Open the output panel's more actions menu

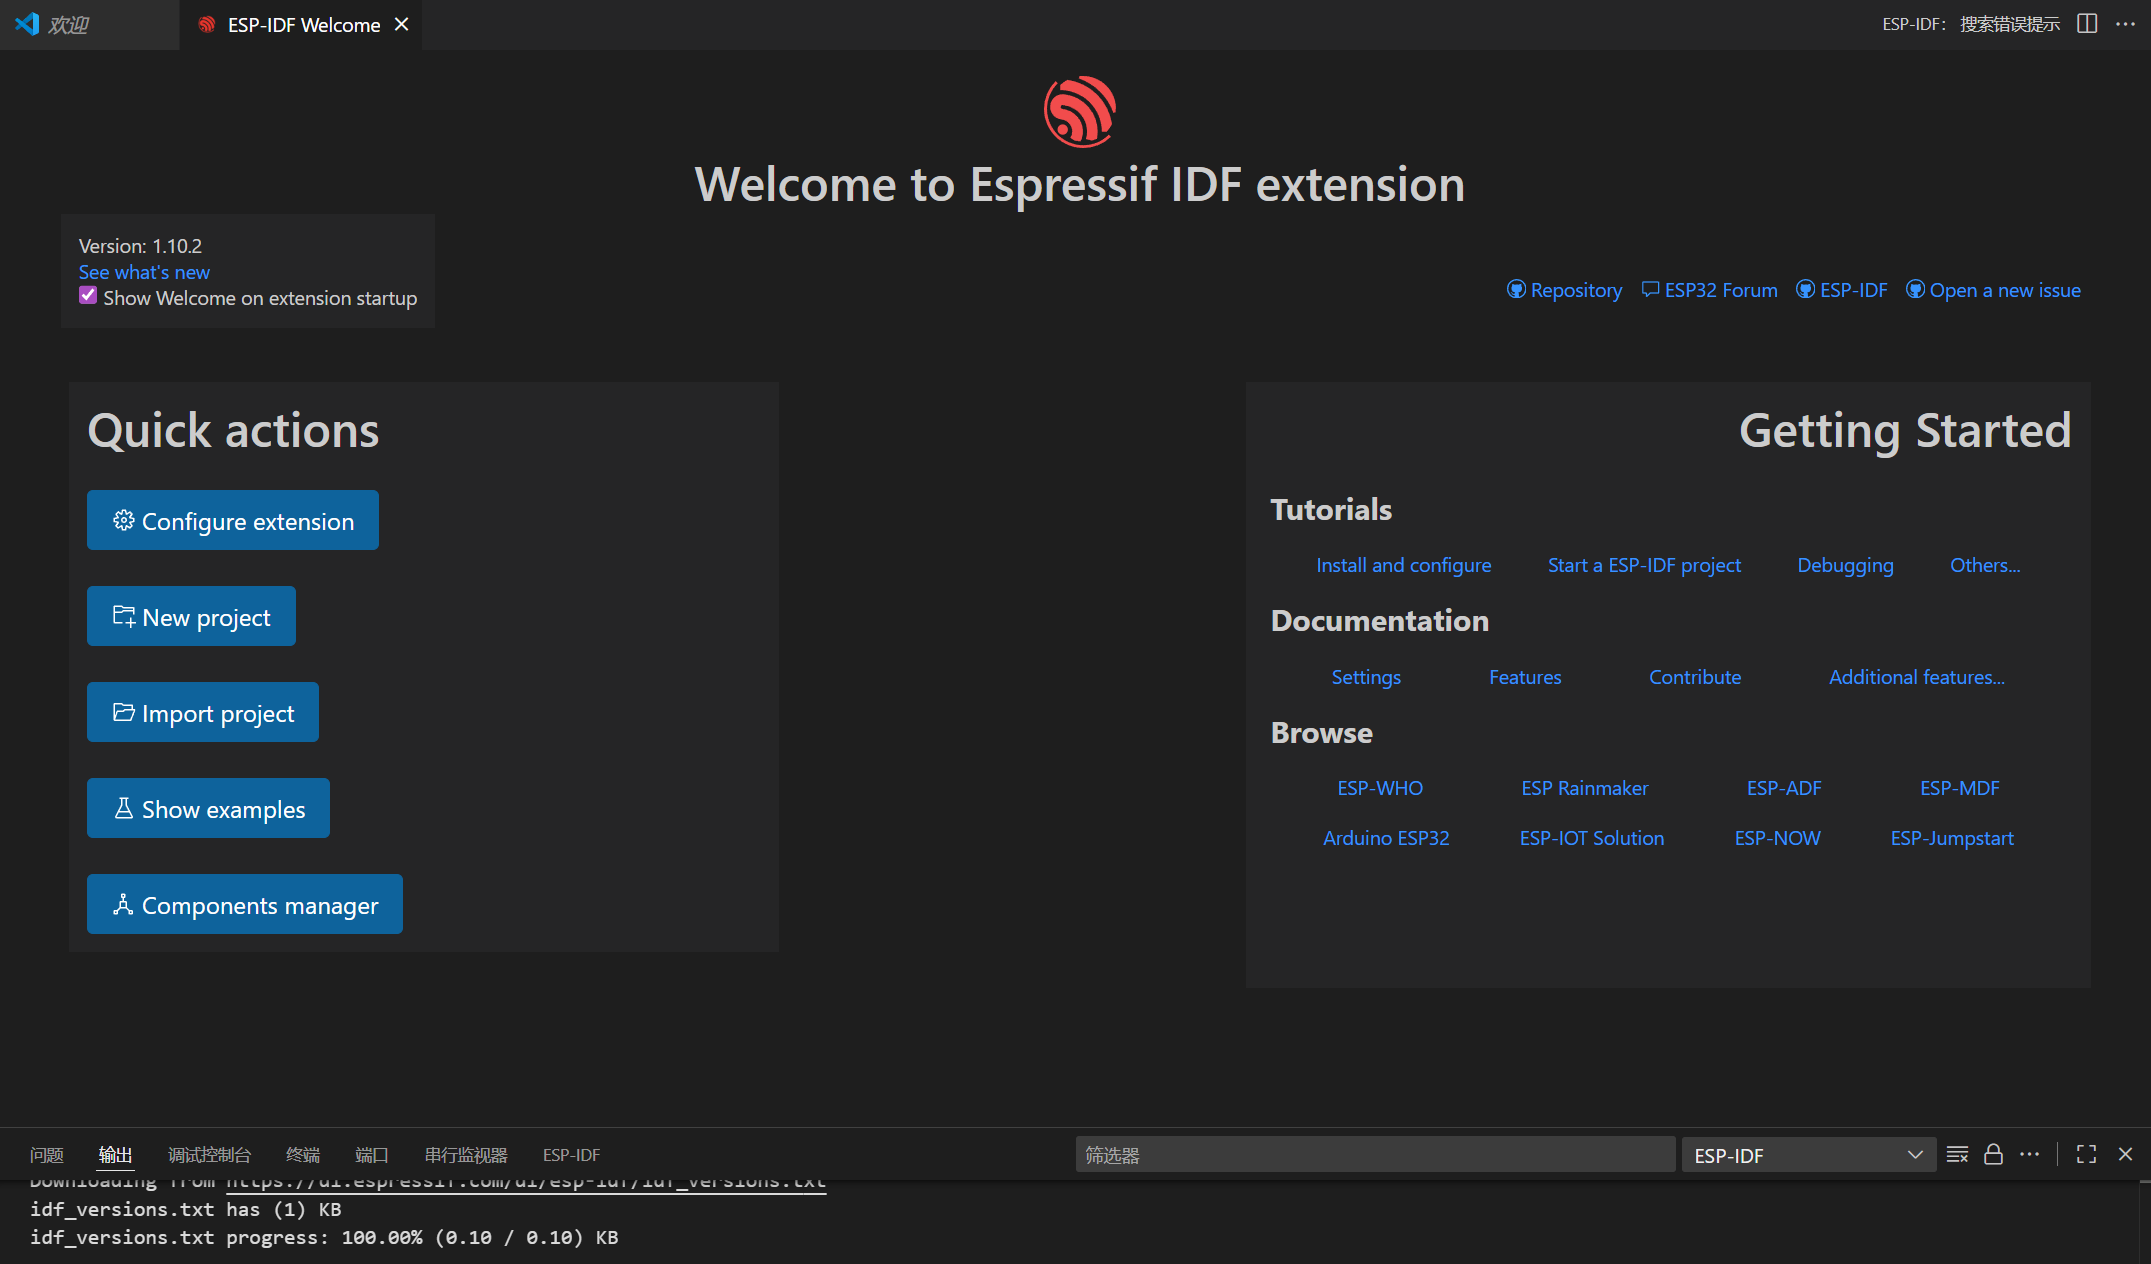pyautogui.click(x=2029, y=1155)
